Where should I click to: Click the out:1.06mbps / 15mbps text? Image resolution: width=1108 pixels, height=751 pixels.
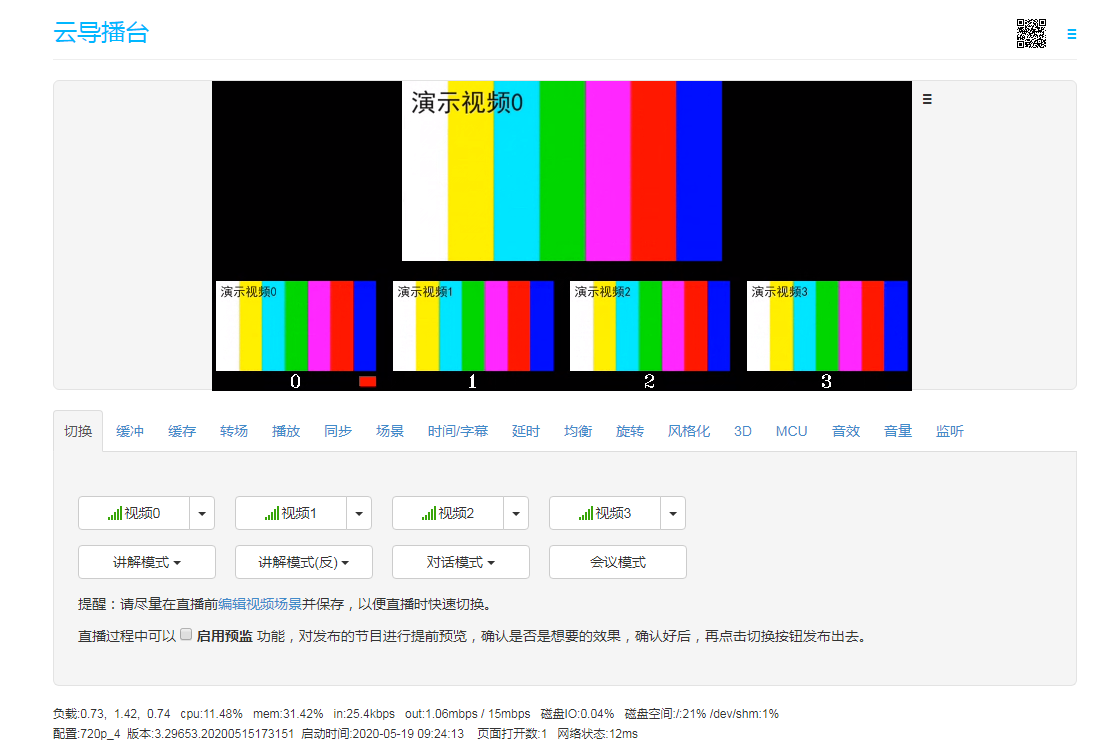tap(468, 714)
